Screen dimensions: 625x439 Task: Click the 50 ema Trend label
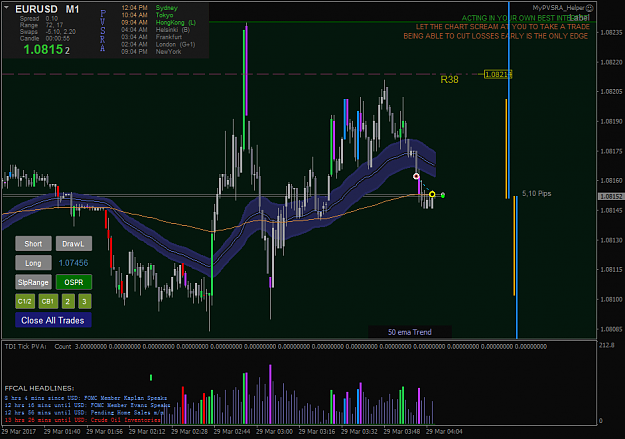[x=410, y=332]
